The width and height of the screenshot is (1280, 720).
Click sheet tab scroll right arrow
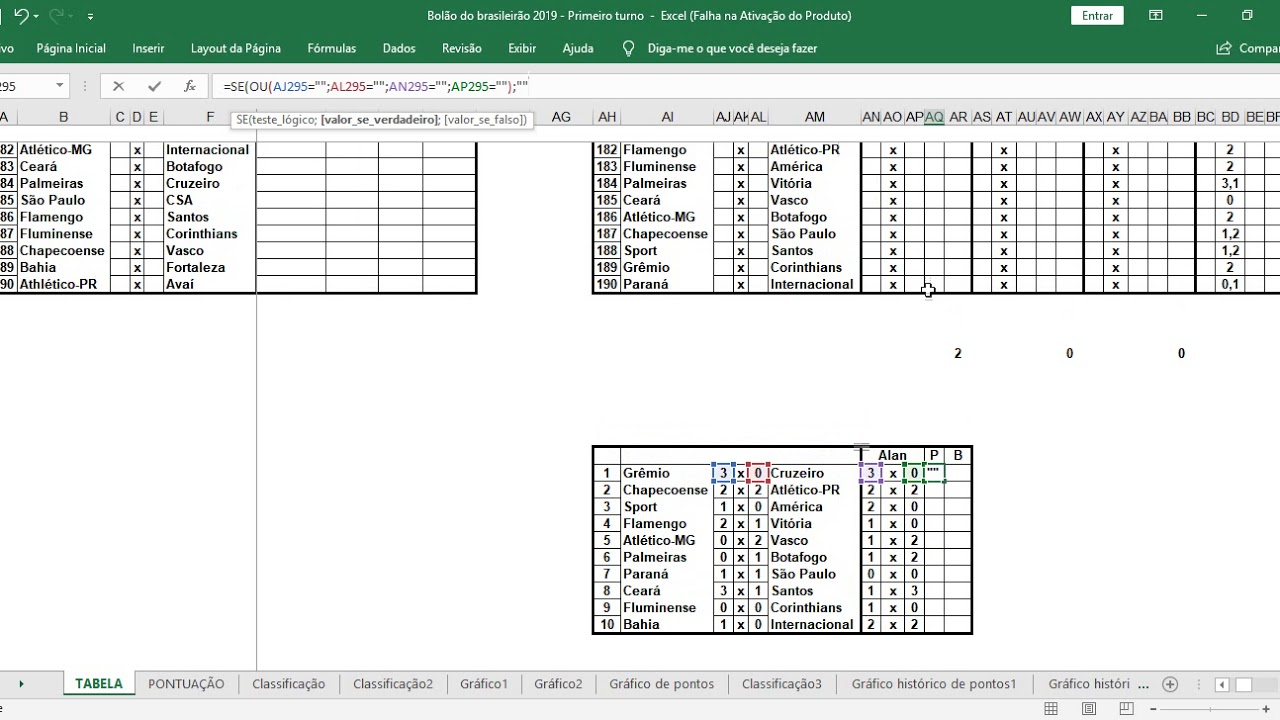(21, 684)
